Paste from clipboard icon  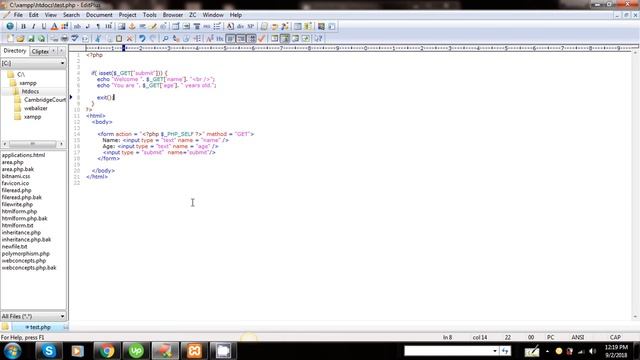coord(119,38)
